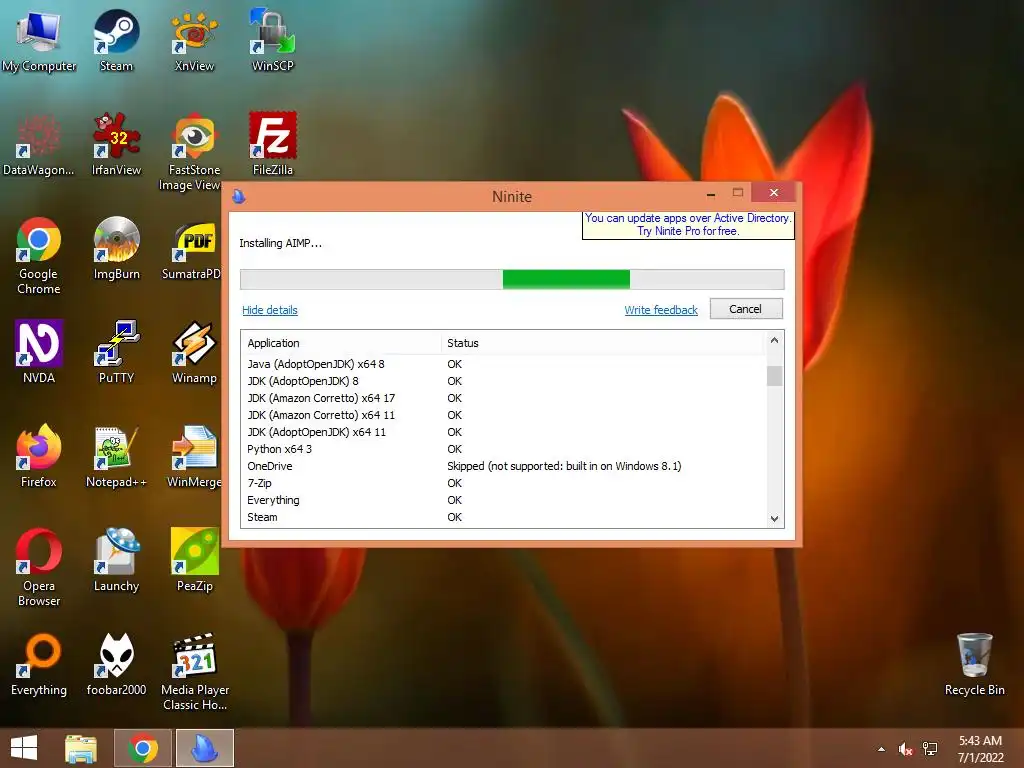Open the taskbar clock and date
1024x768 pixels.
[x=980, y=749]
